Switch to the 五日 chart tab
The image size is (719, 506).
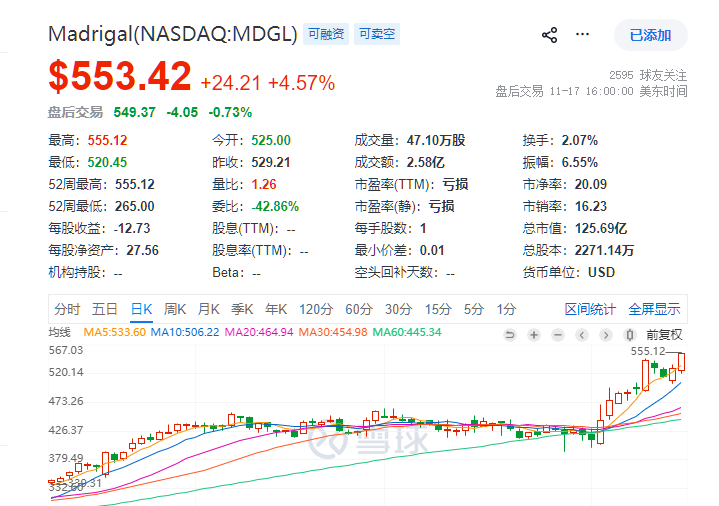tap(105, 309)
